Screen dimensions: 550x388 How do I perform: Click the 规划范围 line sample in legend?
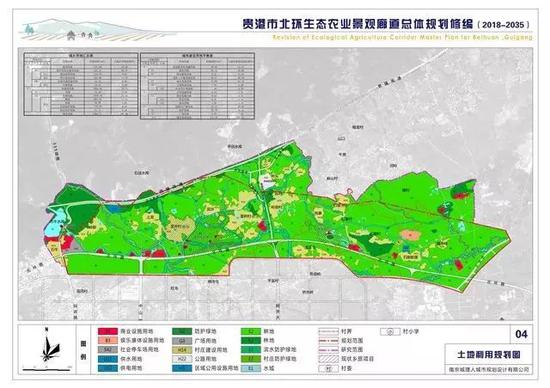tap(329, 341)
